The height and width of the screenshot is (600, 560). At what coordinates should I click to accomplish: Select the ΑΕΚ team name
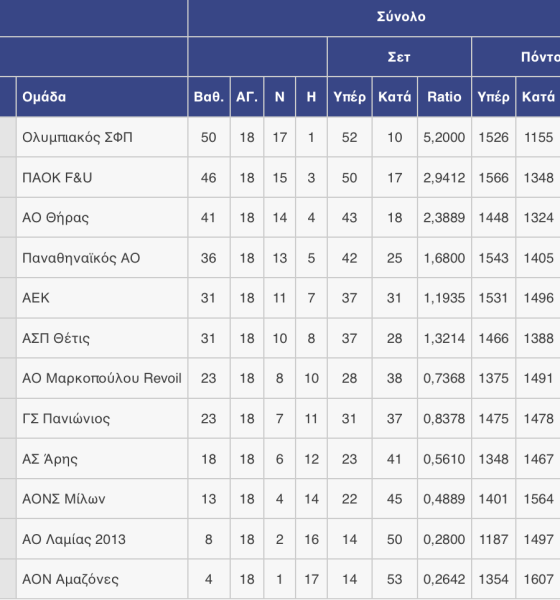click(x=36, y=298)
